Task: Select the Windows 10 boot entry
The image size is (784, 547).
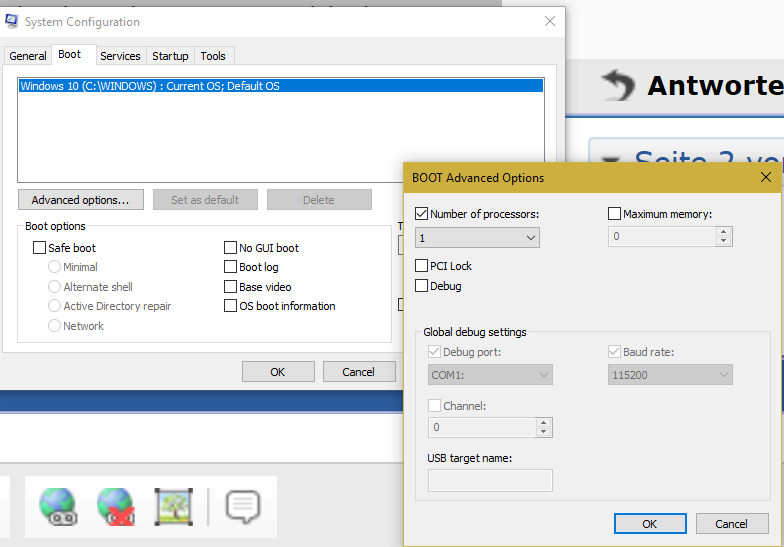Action: (281, 86)
